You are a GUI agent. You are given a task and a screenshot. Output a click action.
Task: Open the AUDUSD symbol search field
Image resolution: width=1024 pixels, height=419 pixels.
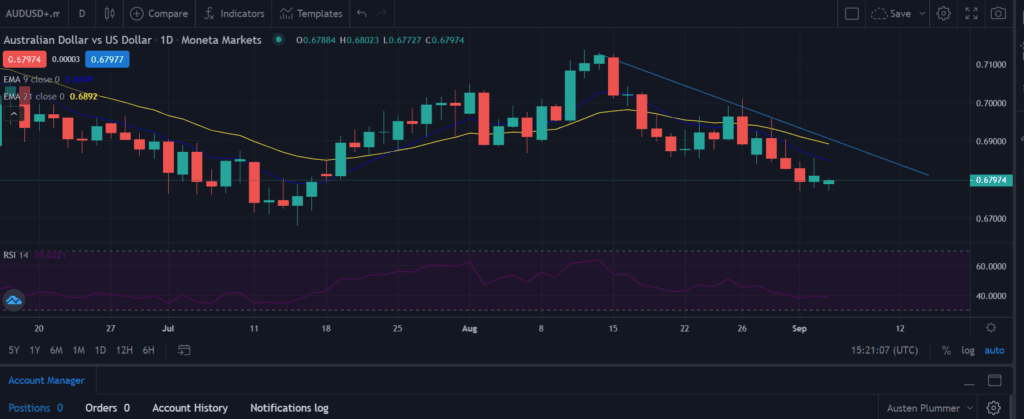point(33,13)
